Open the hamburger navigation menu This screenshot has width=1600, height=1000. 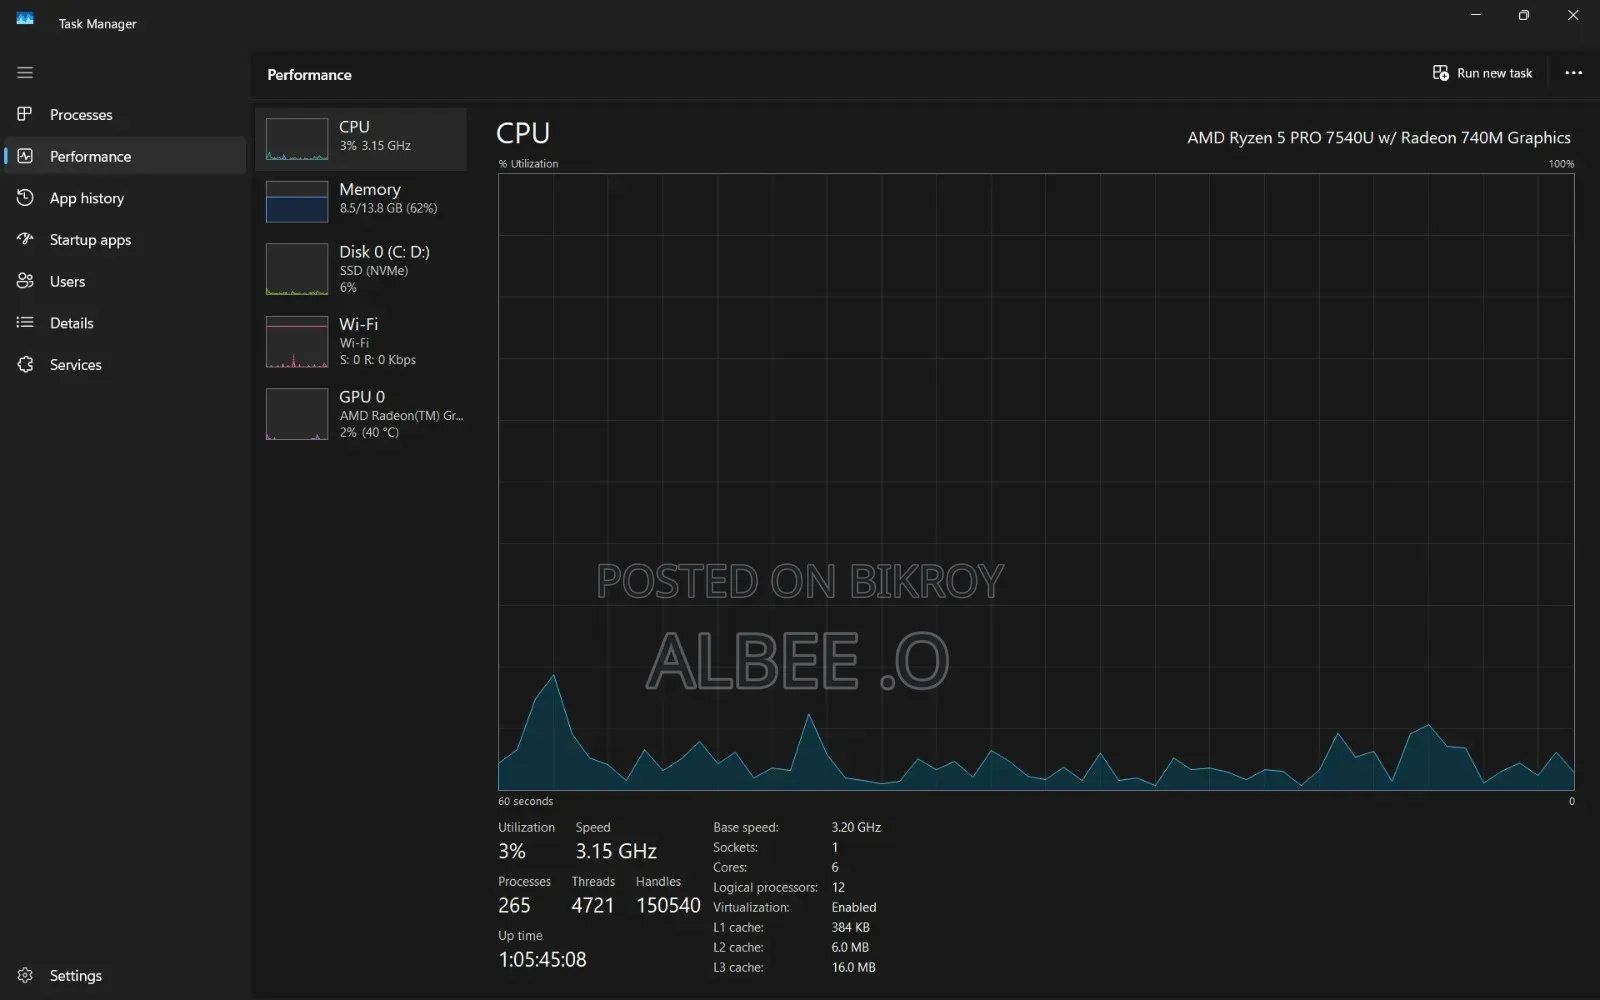click(25, 72)
